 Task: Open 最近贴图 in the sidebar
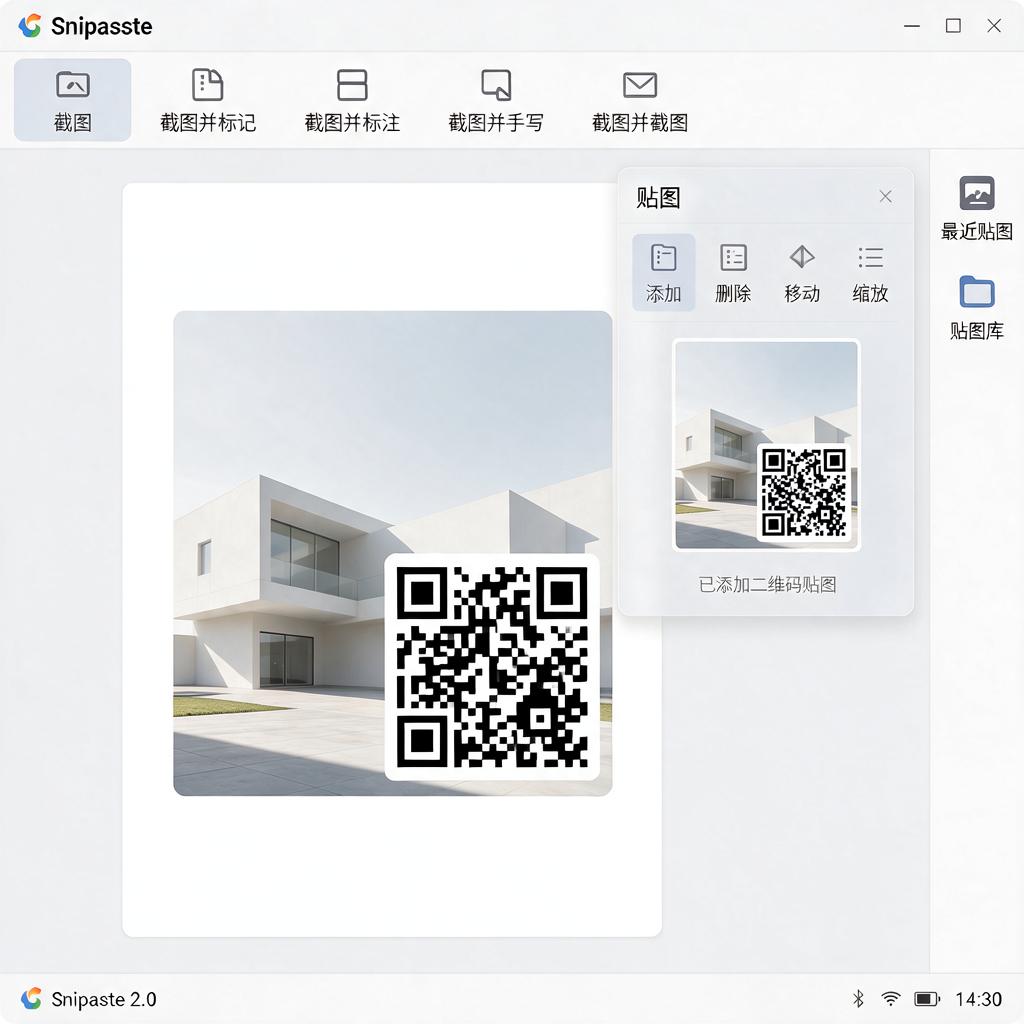976,208
